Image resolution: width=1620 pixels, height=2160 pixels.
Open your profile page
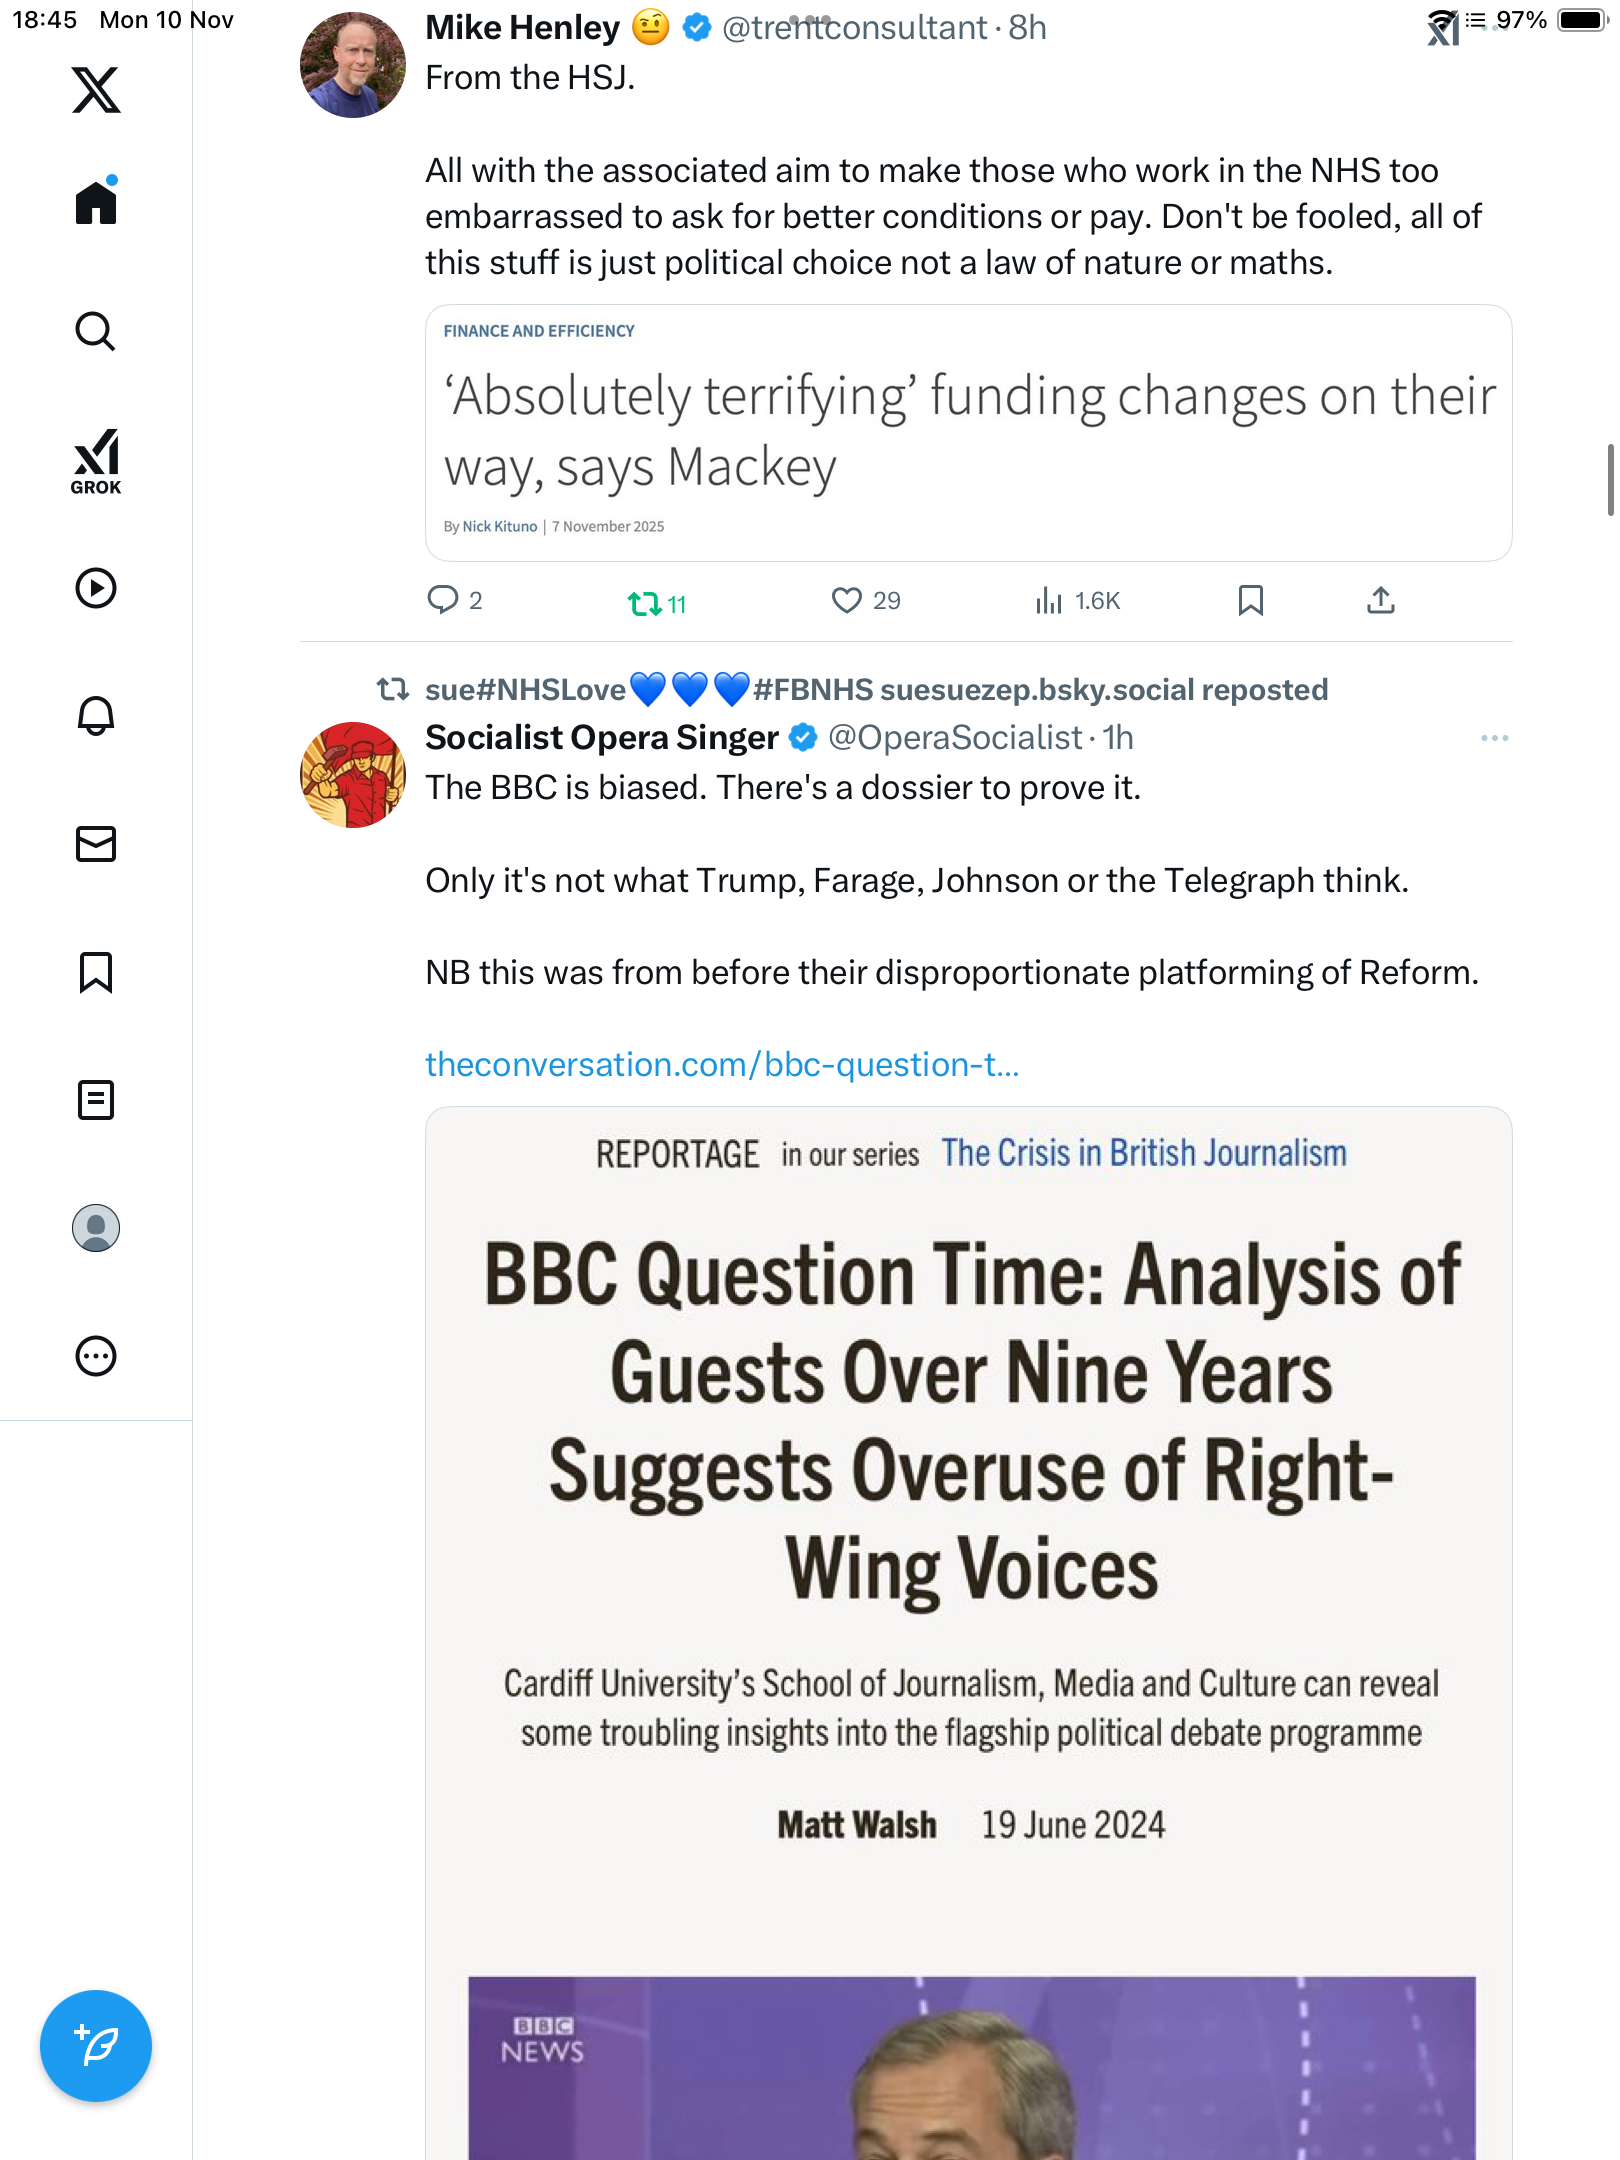click(96, 1228)
